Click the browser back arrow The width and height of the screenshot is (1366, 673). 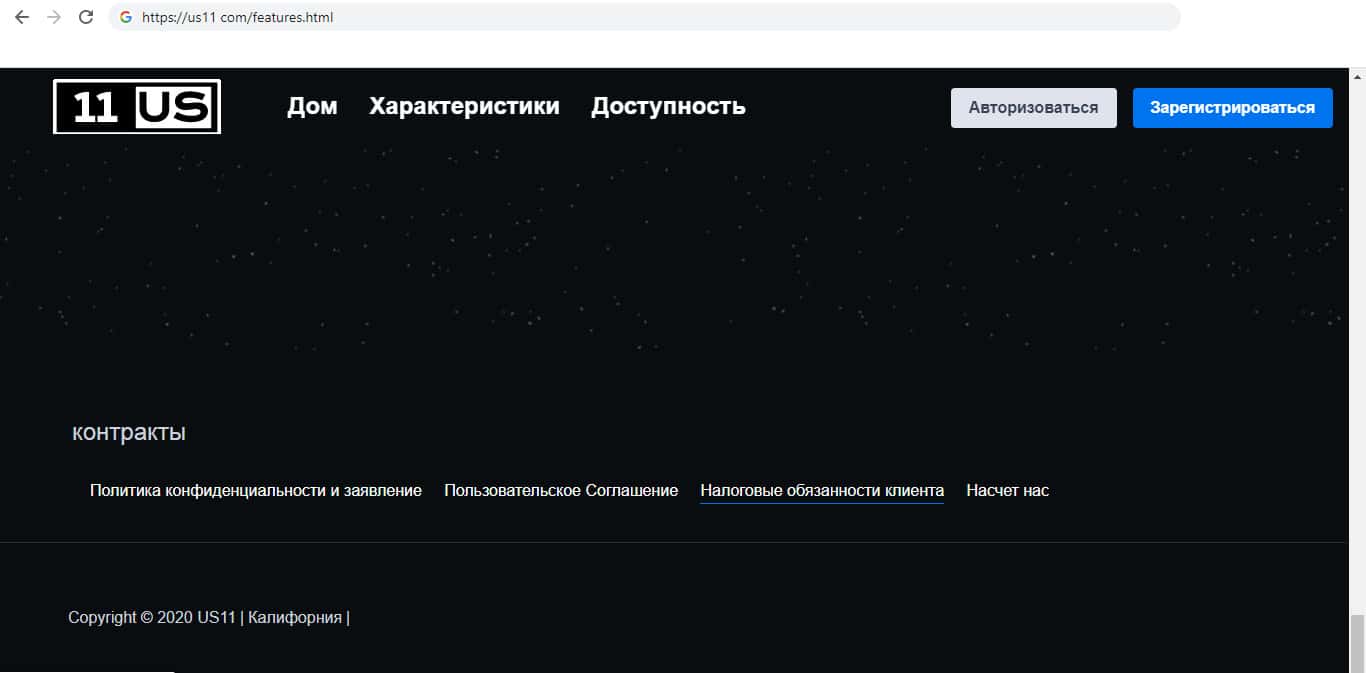coord(22,17)
